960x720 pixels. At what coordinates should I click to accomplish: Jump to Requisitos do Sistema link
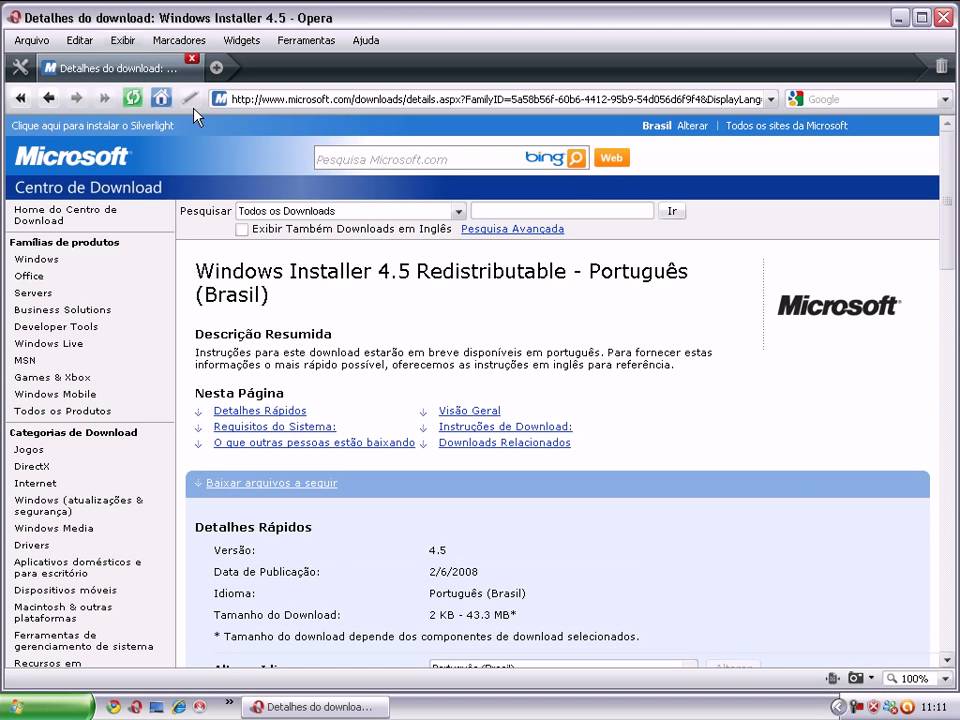(x=275, y=427)
